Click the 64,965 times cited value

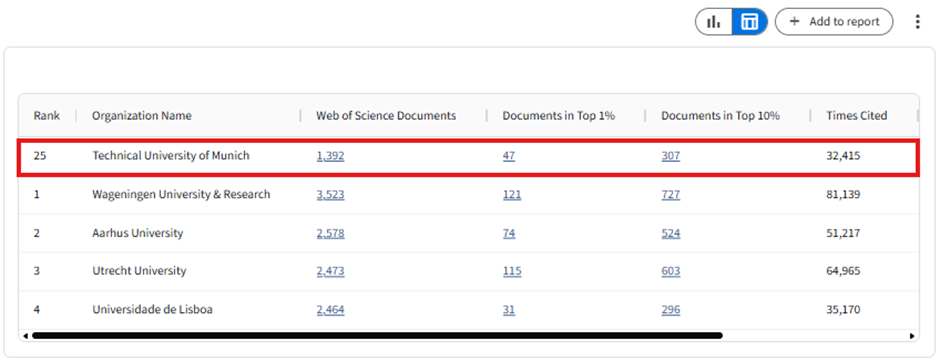tap(843, 271)
